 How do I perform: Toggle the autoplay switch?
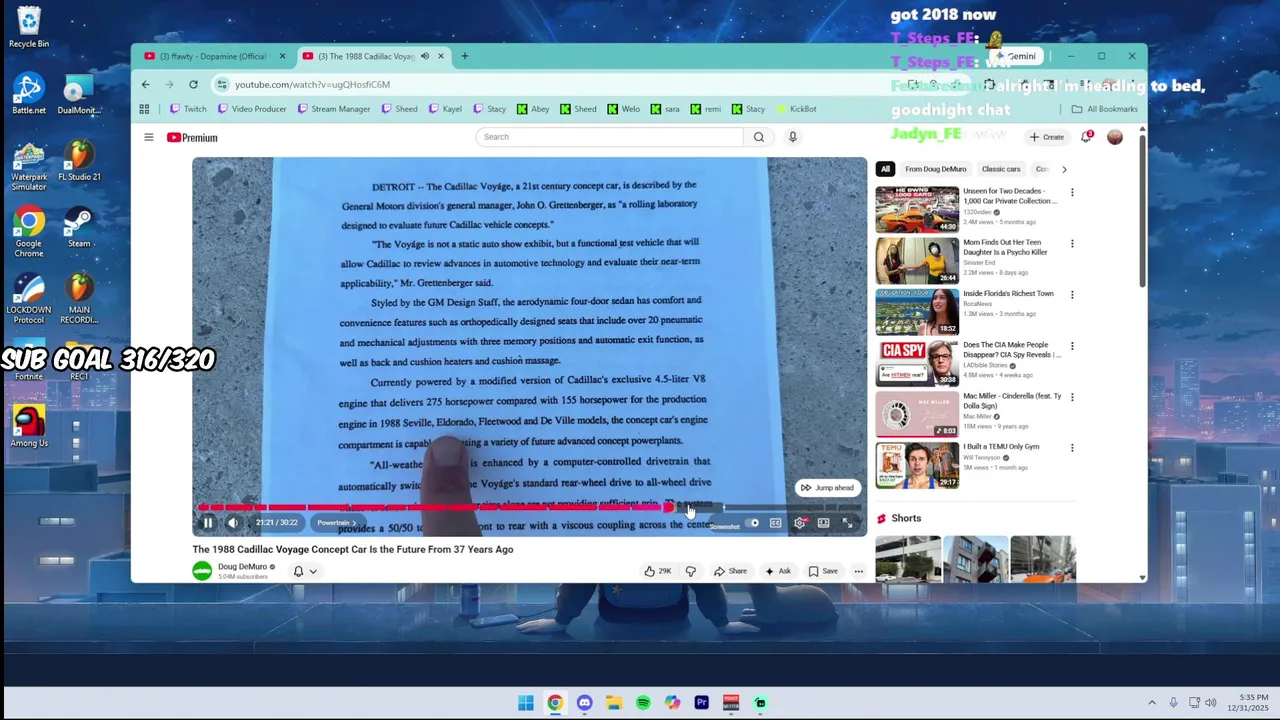(750, 523)
